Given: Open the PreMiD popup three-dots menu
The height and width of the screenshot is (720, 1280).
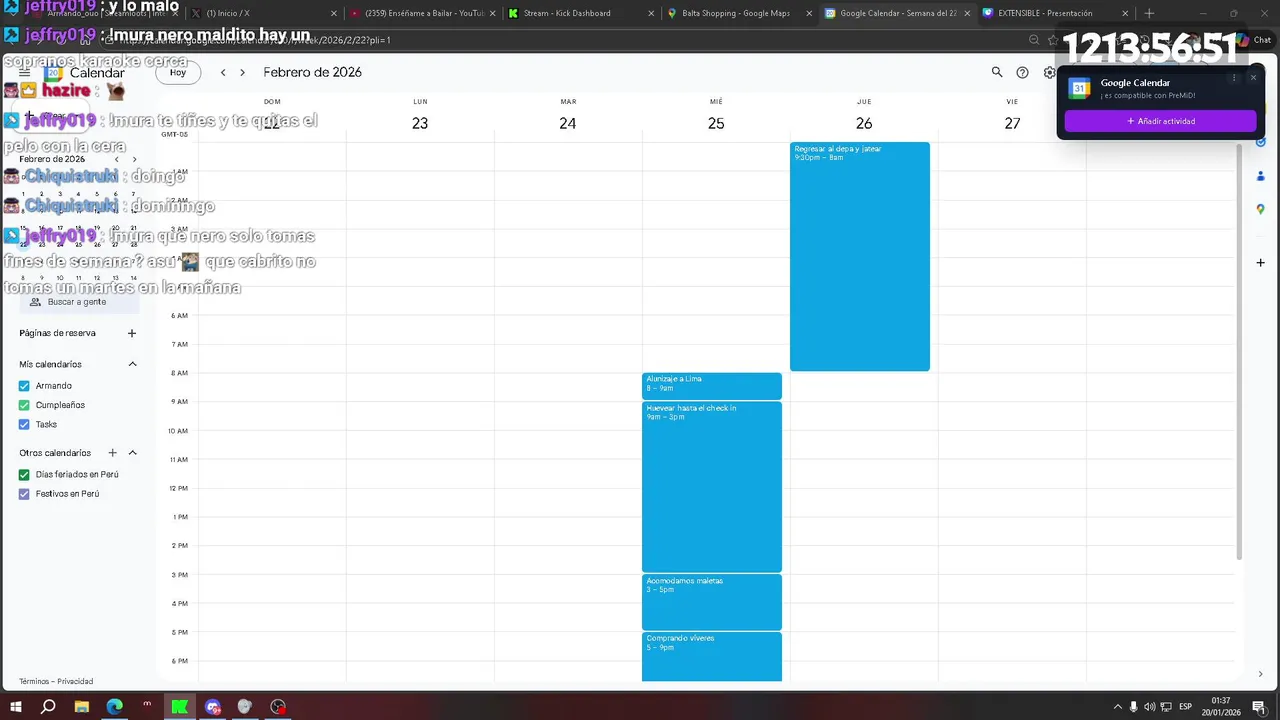Looking at the screenshot, I should [x=1234, y=78].
